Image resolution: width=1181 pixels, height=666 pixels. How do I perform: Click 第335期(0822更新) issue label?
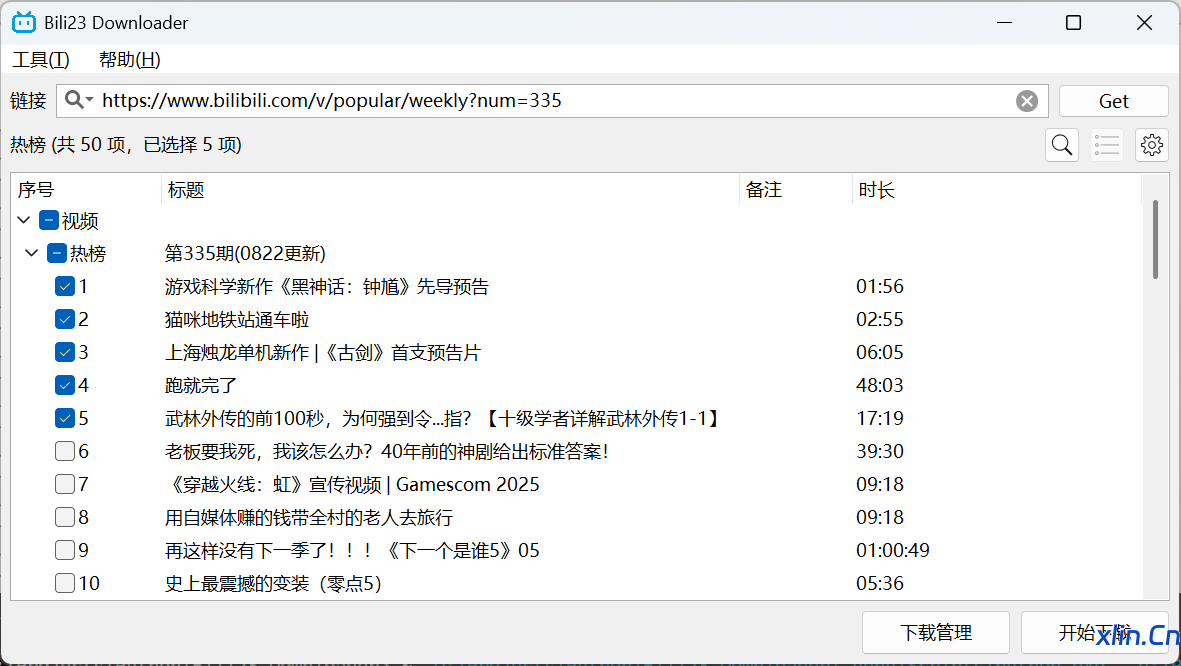click(245, 253)
